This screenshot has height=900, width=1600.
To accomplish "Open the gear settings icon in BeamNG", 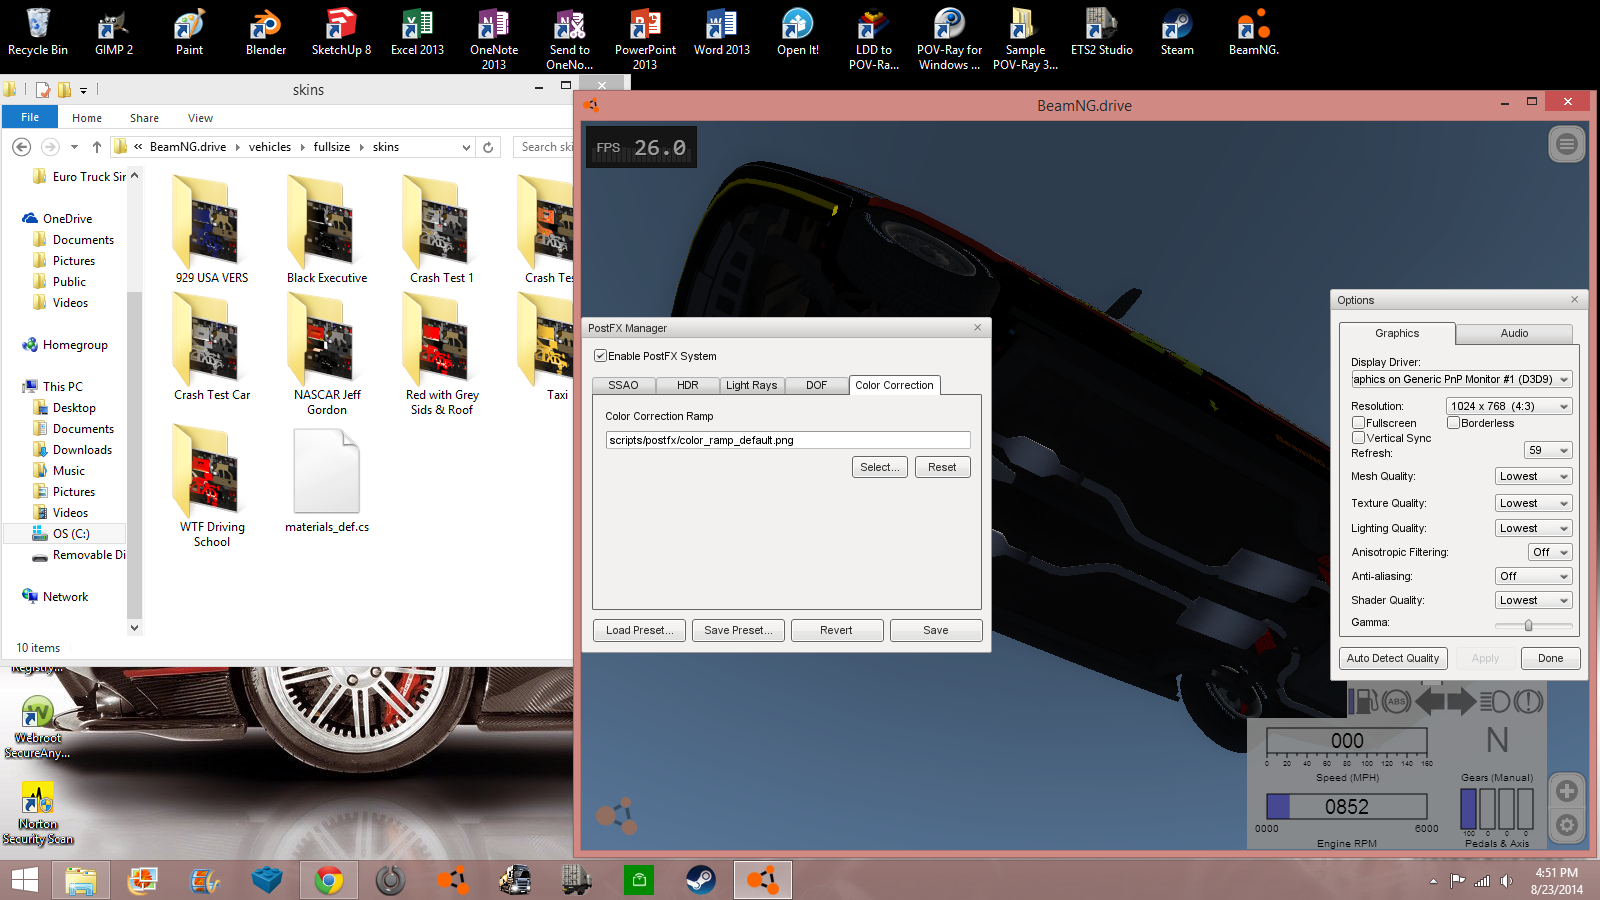I will 1566,825.
